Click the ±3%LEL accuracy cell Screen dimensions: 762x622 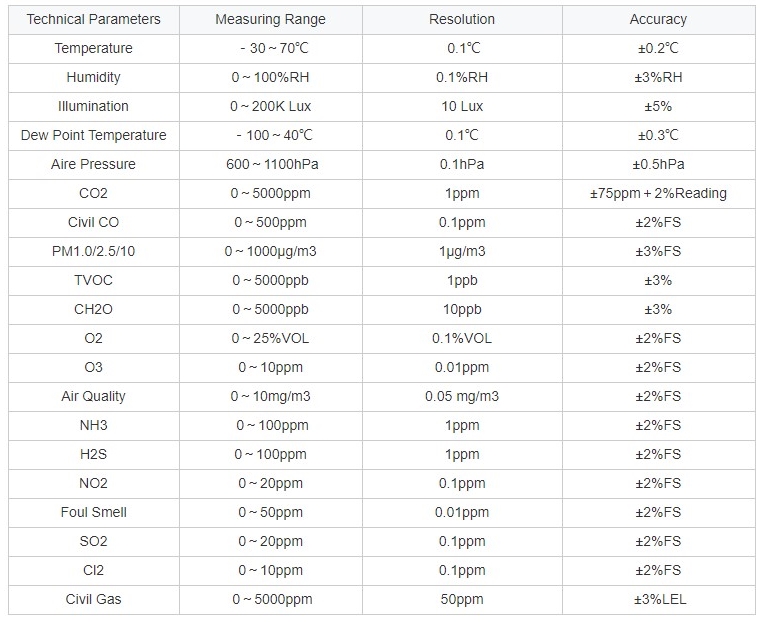click(658, 599)
